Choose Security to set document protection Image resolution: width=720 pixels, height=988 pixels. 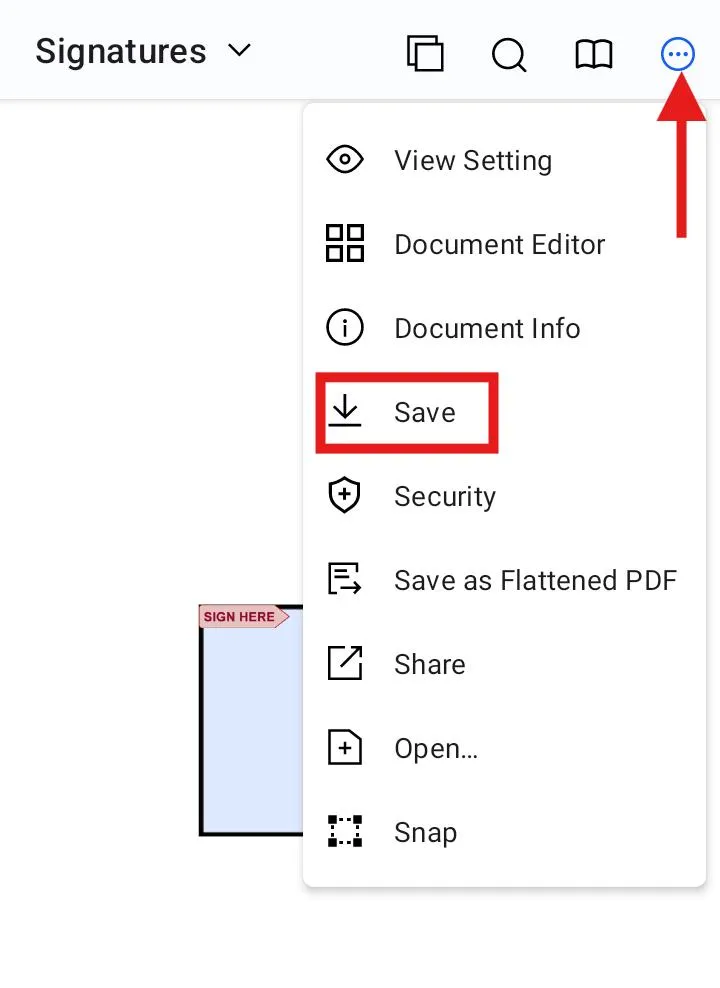tap(445, 496)
